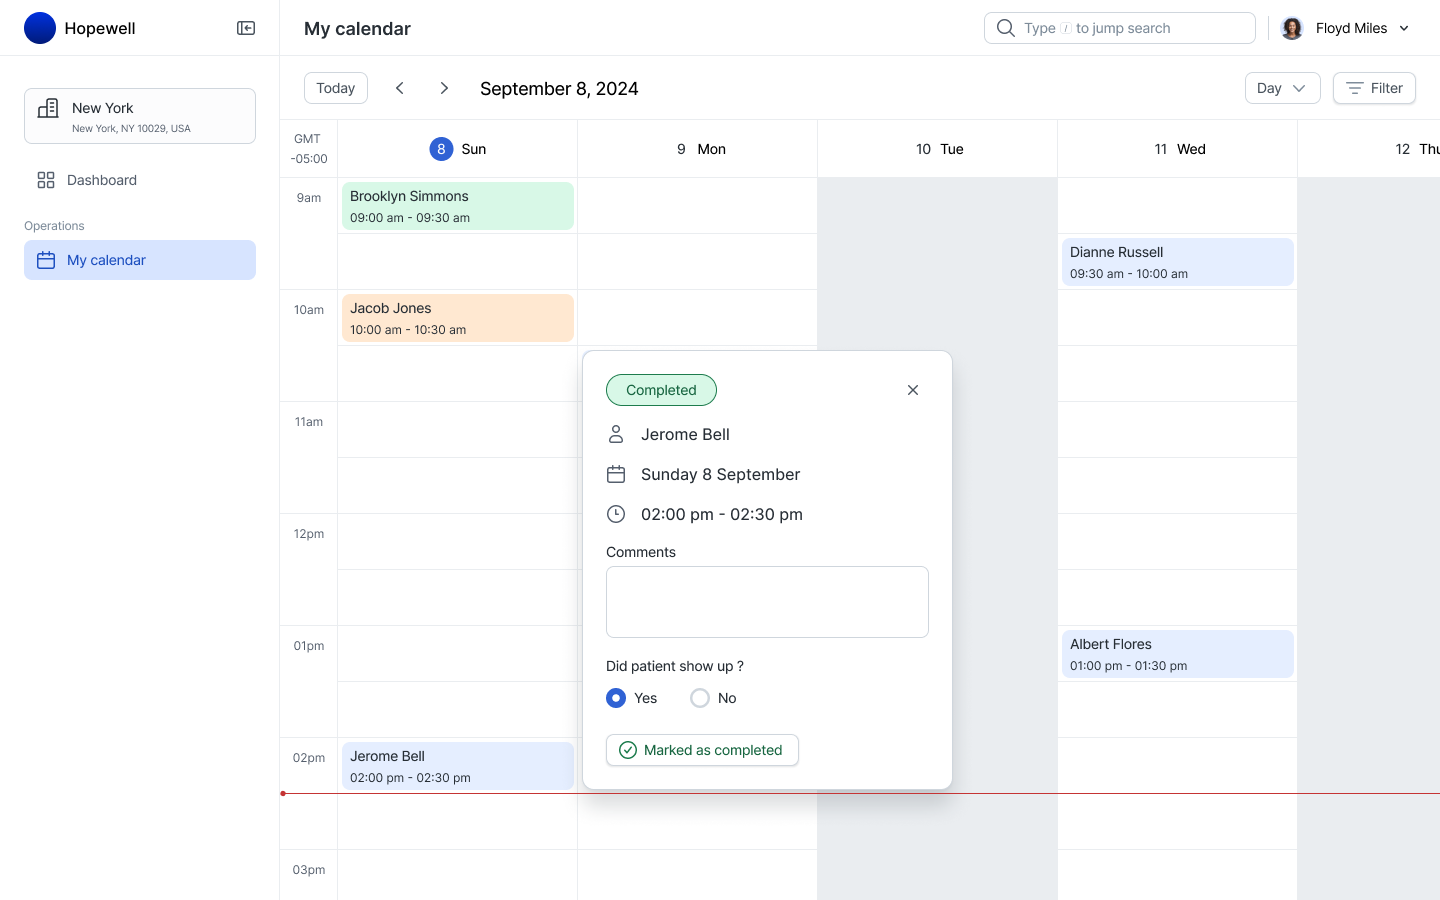Open the Day view dropdown
1440x900 pixels.
pos(1282,88)
